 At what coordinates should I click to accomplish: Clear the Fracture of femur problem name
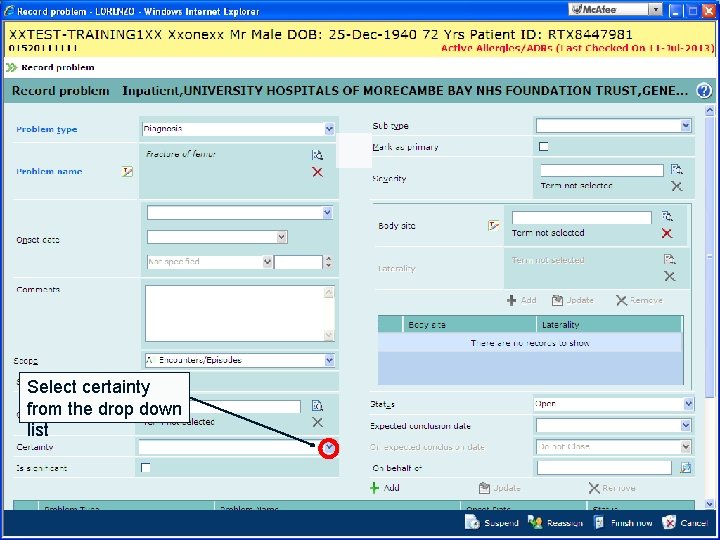click(317, 172)
